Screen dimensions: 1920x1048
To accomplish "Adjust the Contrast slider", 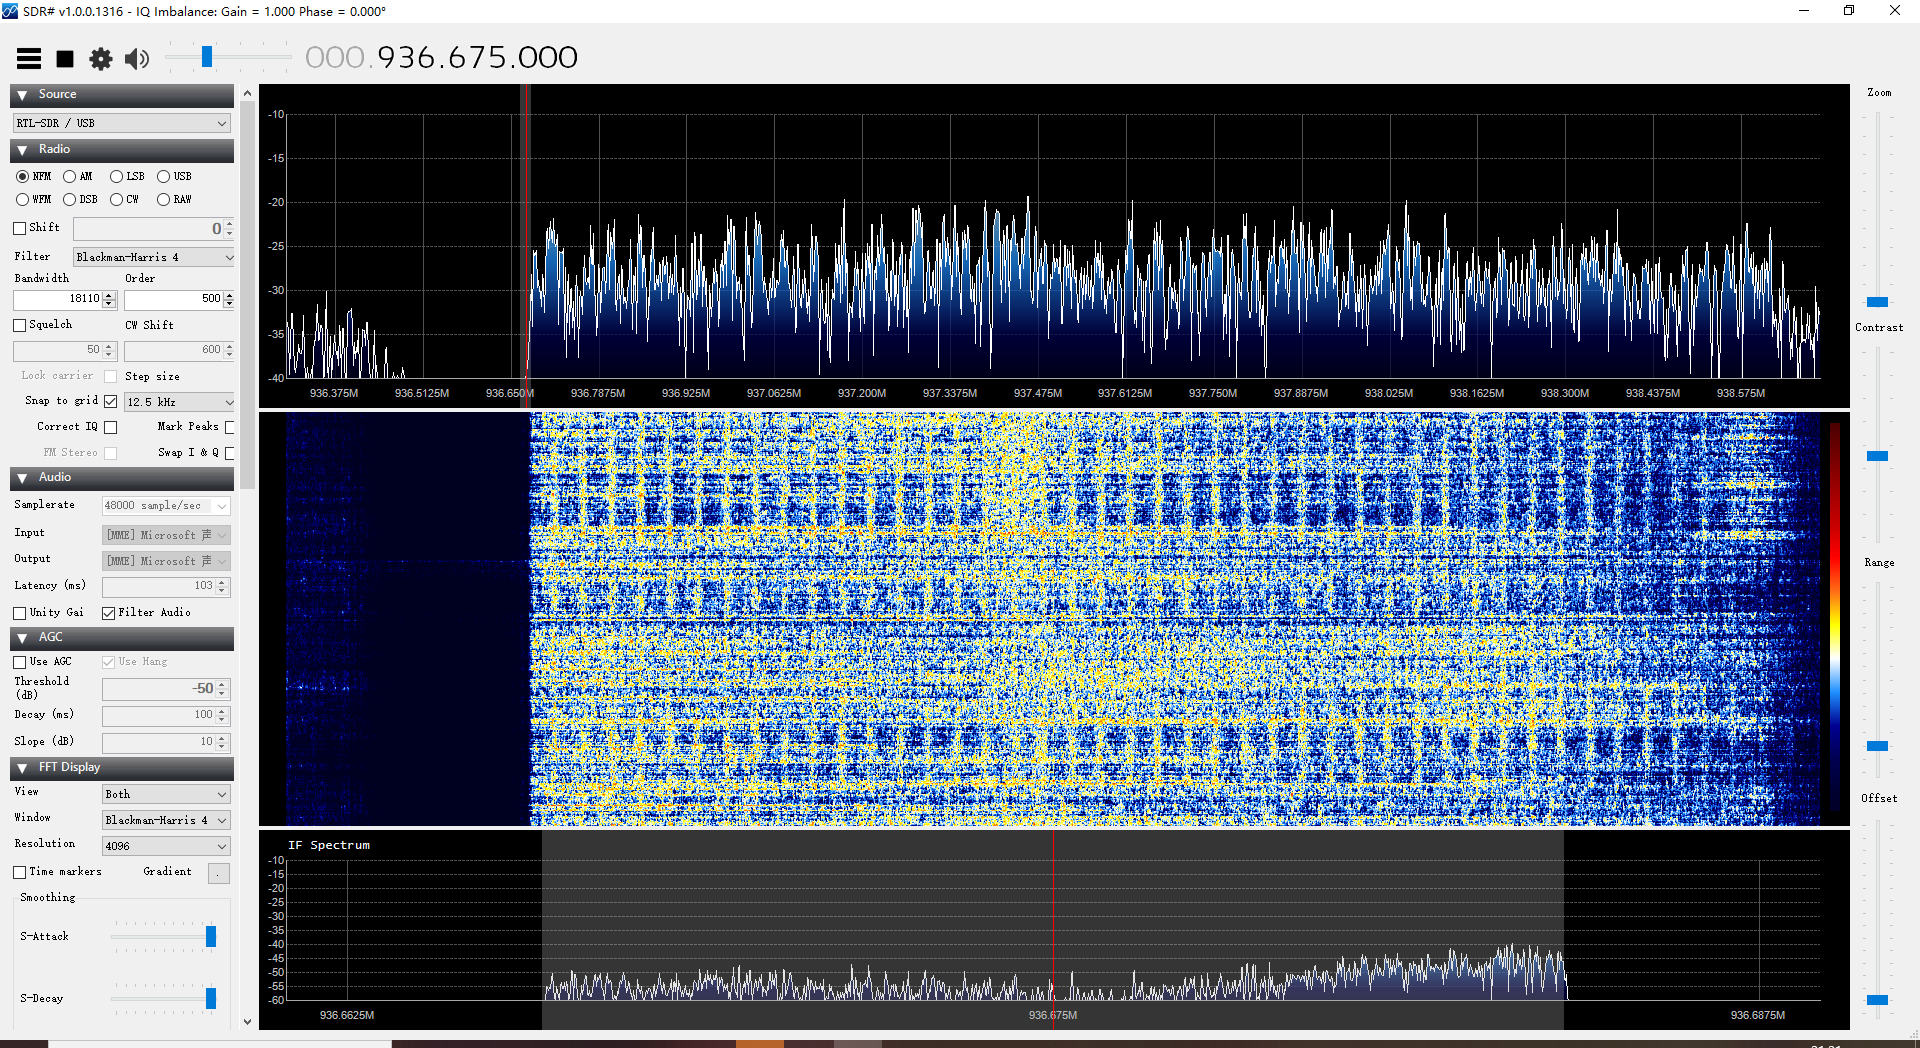I will point(1878,456).
